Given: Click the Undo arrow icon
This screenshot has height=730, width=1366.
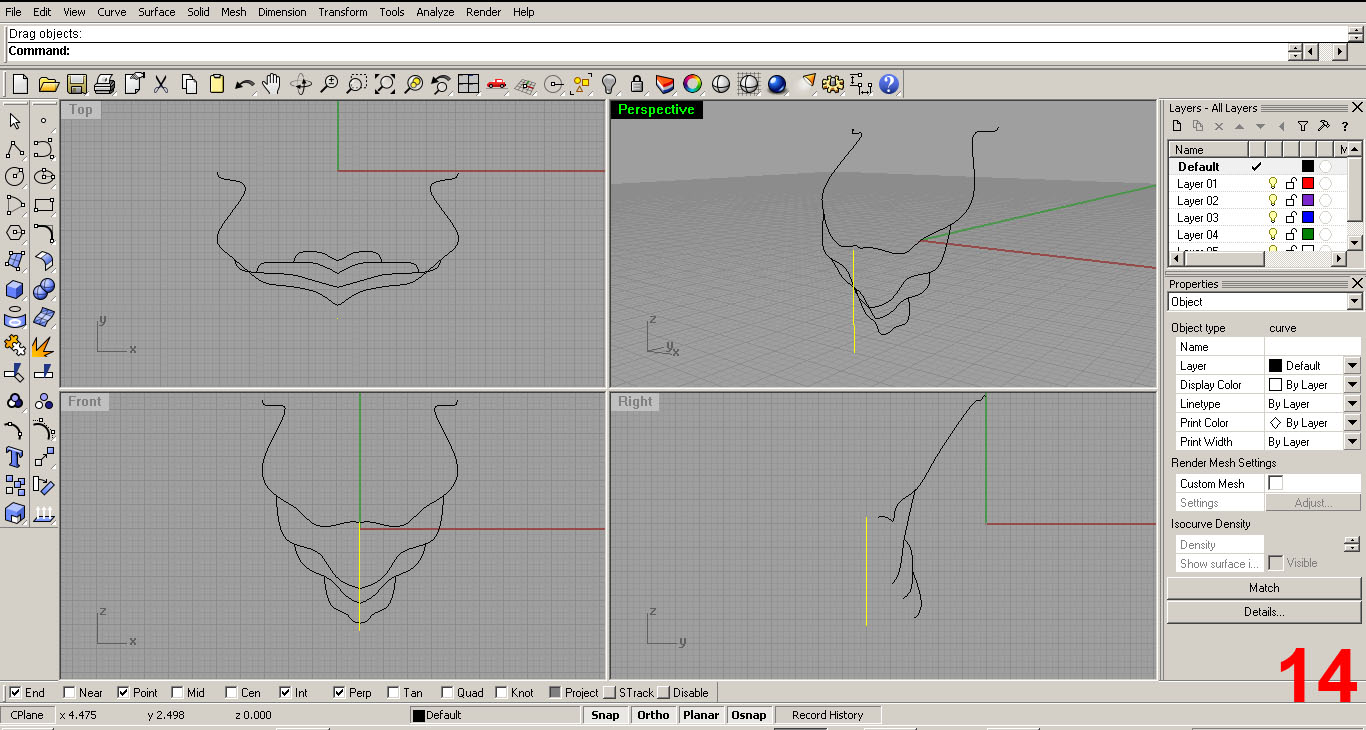Looking at the screenshot, I should (245, 84).
